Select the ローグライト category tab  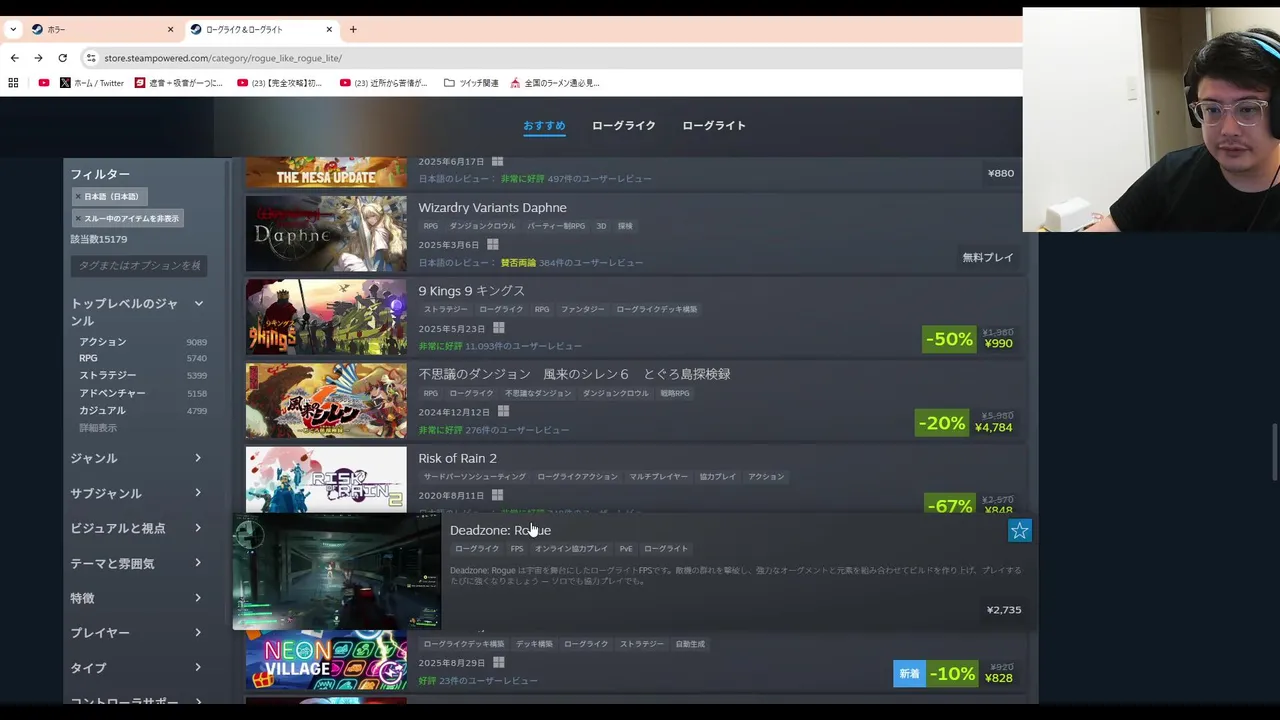click(x=714, y=125)
